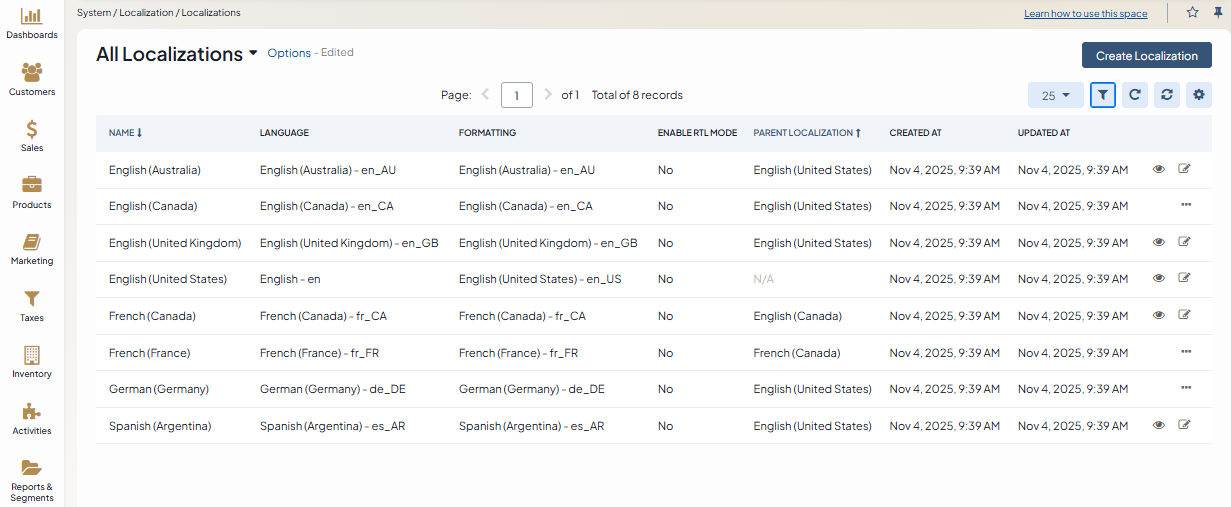View the Spanish (Argentina) row eye icon
This screenshot has height=507, width=1231.
tap(1159, 425)
